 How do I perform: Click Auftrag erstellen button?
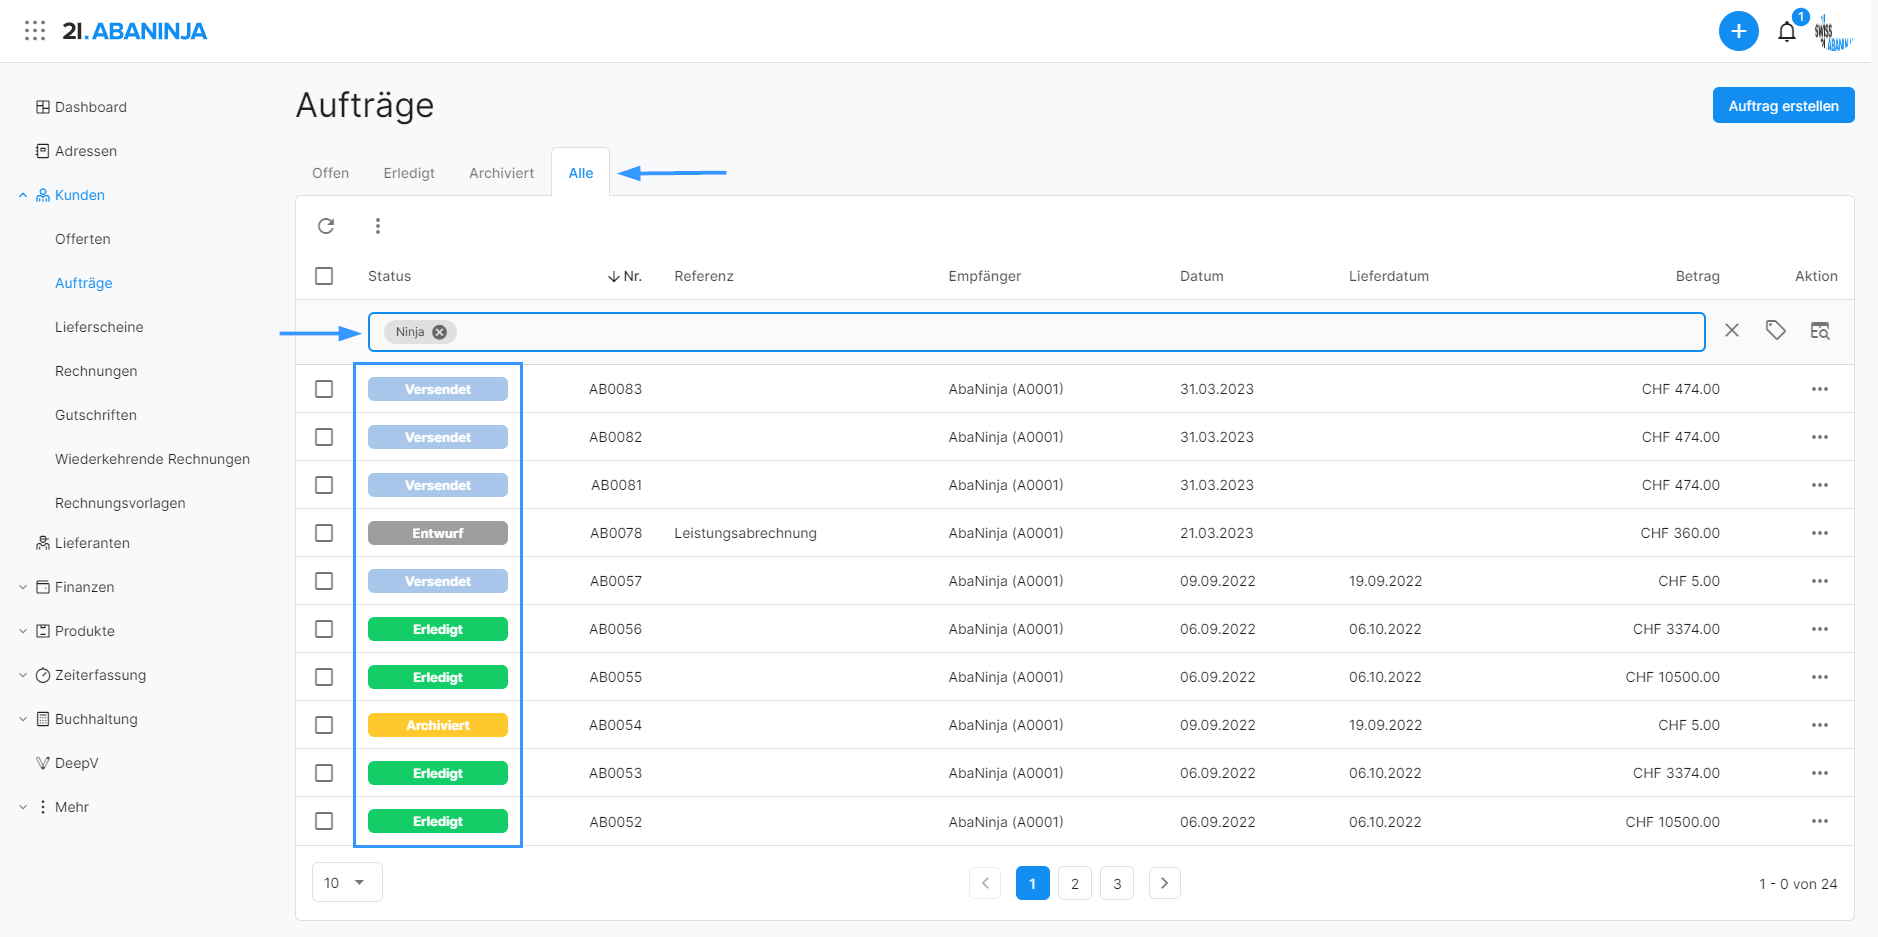pos(1783,106)
